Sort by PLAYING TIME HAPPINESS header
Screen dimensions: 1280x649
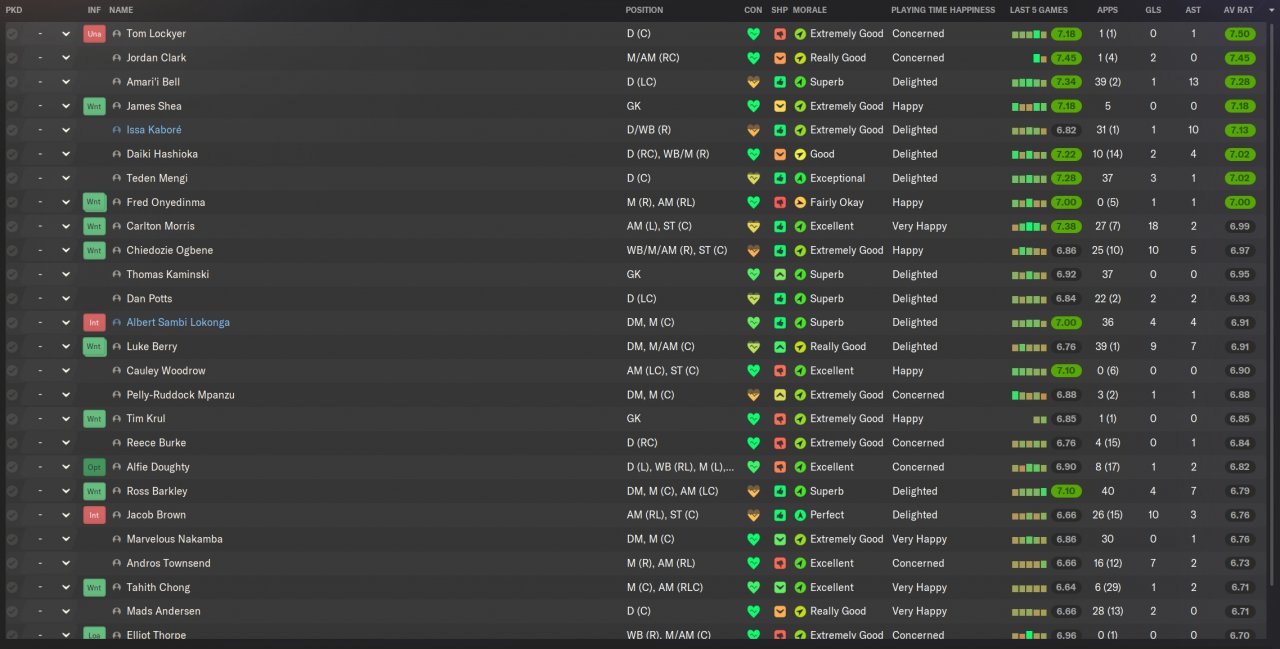pyautogui.click(x=943, y=10)
